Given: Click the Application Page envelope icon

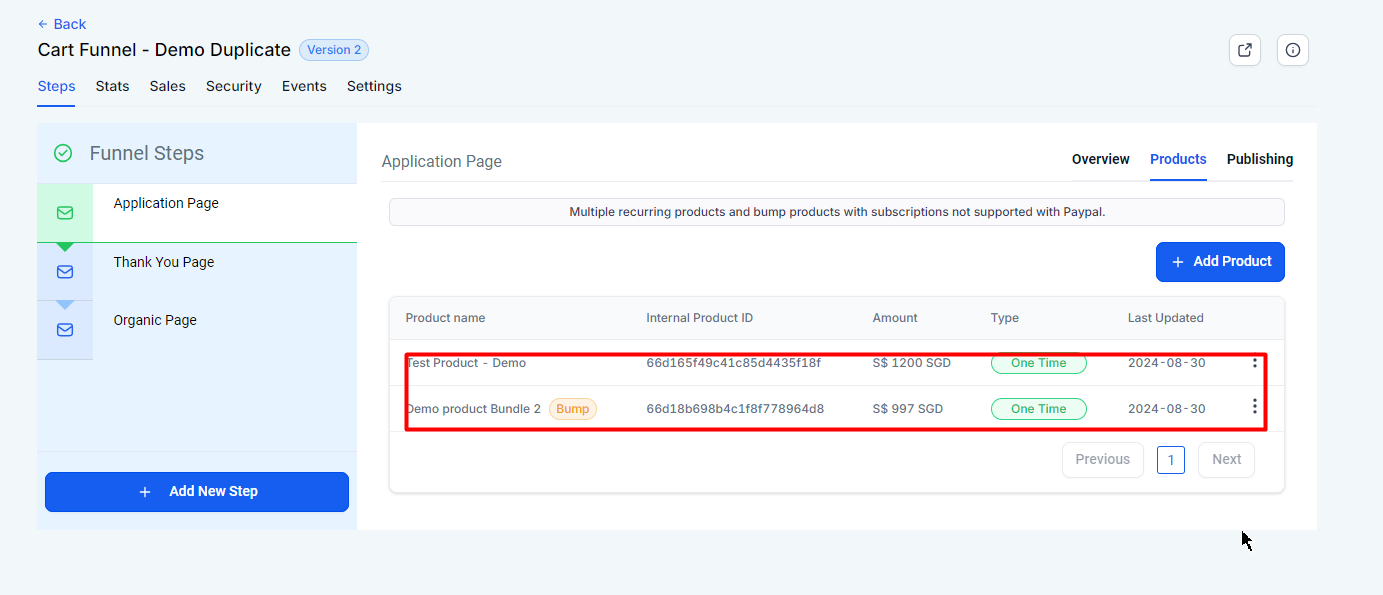Looking at the screenshot, I should point(65,213).
